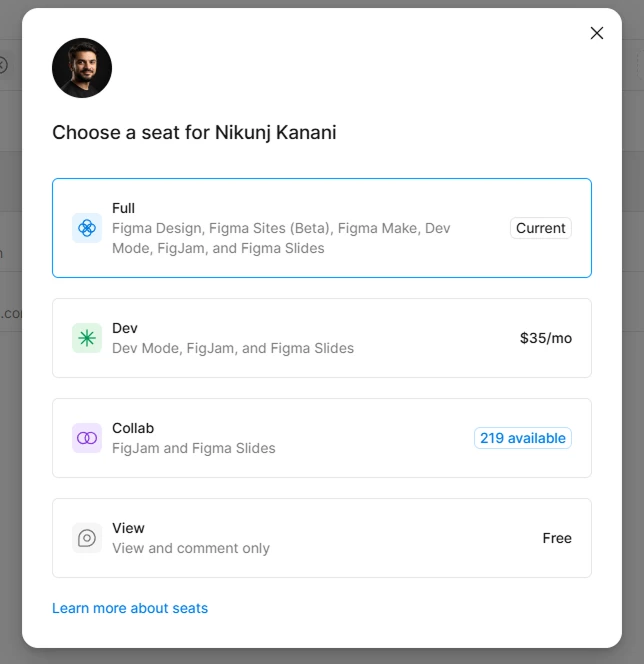The width and height of the screenshot is (644, 664).
Task: Click the green Dev seat icon
Action: tap(87, 338)
